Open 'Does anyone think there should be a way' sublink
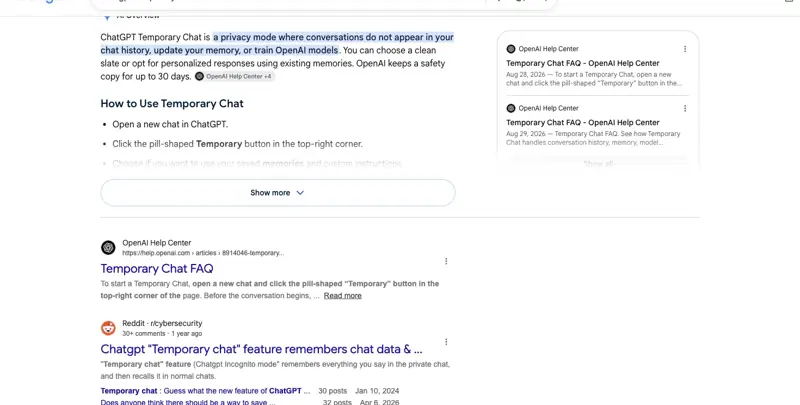800x405 pixels. coord(188,402)
